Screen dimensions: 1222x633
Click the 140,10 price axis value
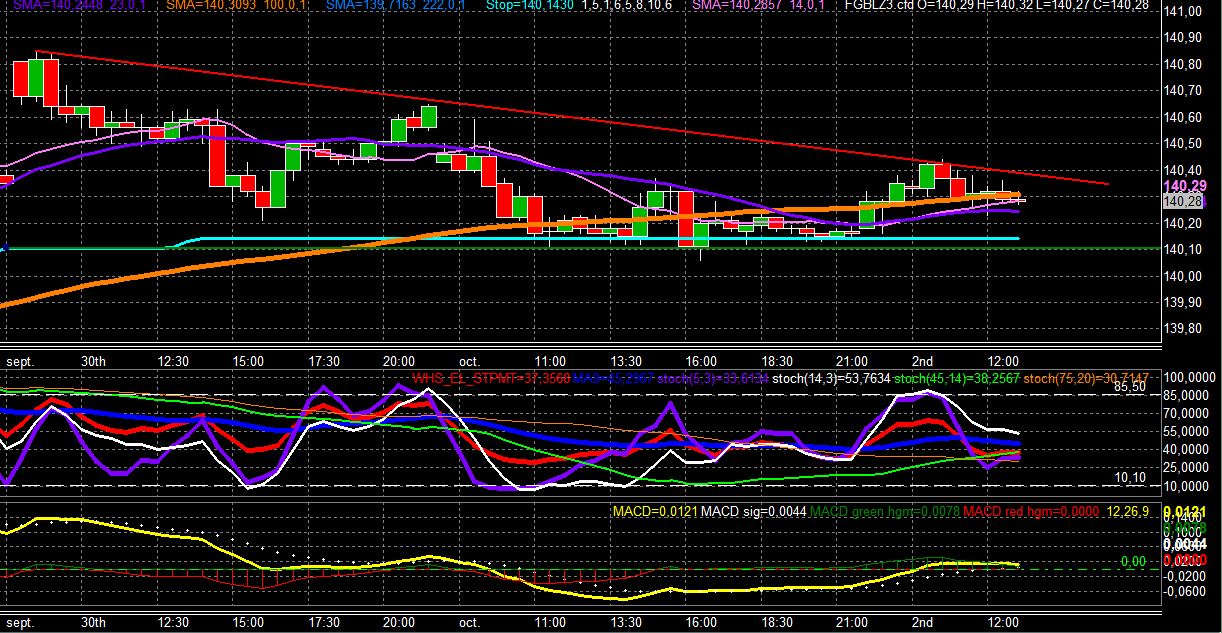coord(1184,250)
